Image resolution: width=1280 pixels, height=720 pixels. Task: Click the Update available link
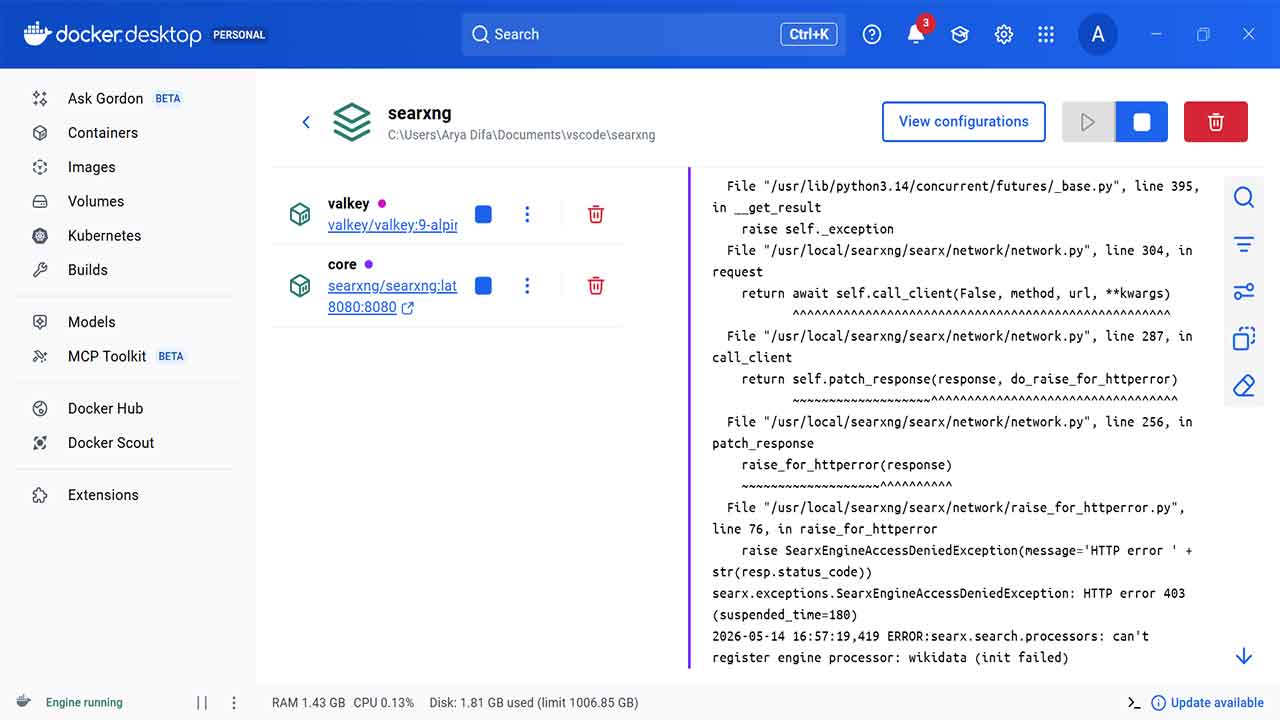coord(1208,702)
